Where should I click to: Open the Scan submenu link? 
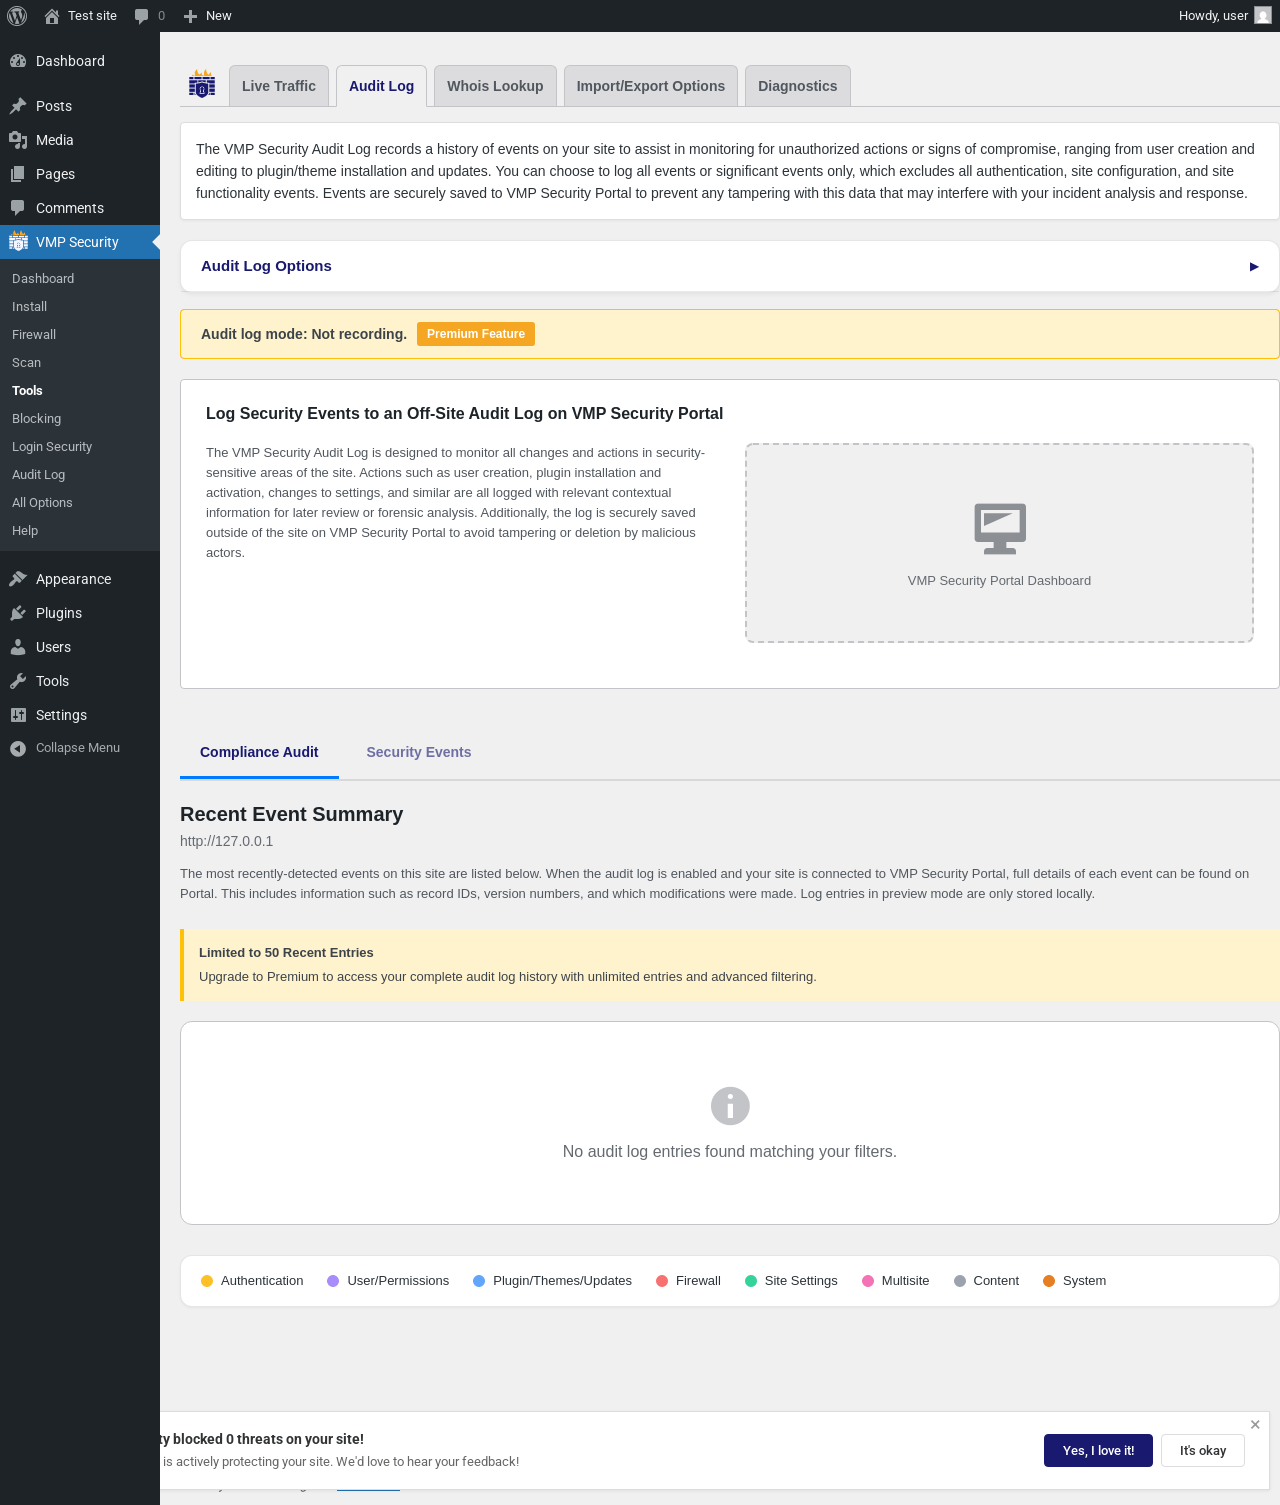(26, 363)
